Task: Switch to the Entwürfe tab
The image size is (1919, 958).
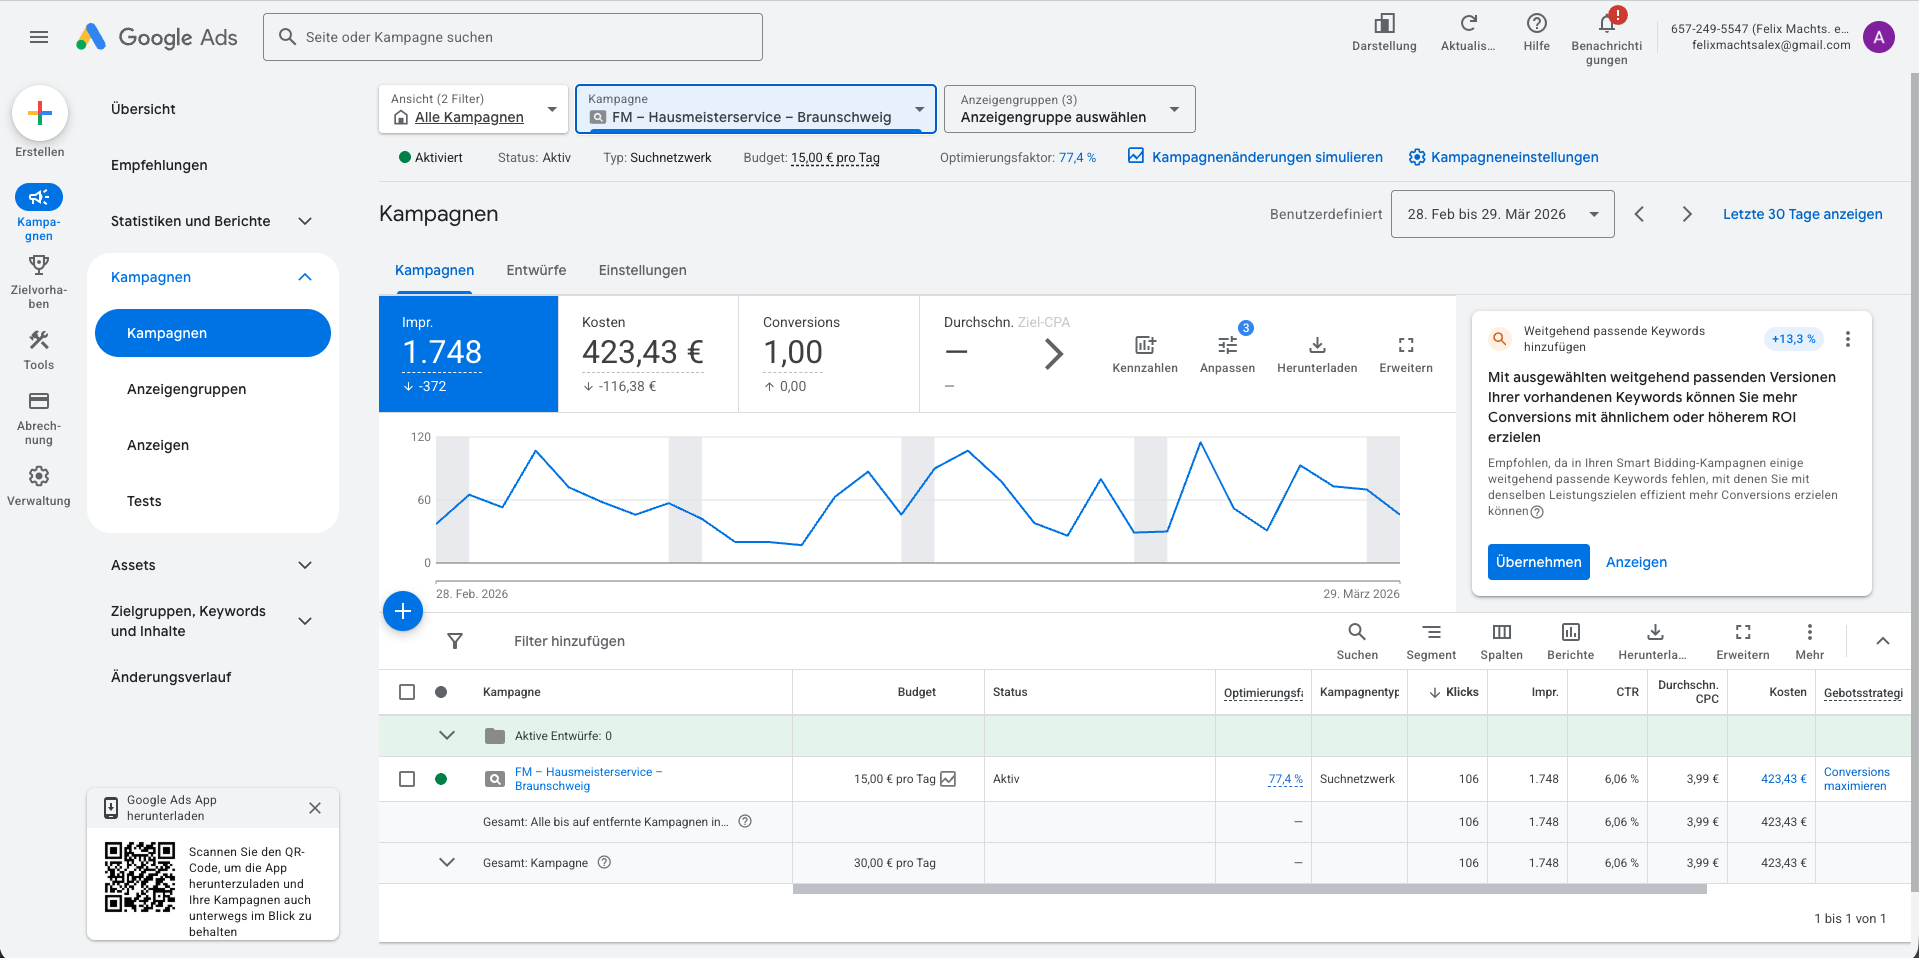Action: (536, 270)
